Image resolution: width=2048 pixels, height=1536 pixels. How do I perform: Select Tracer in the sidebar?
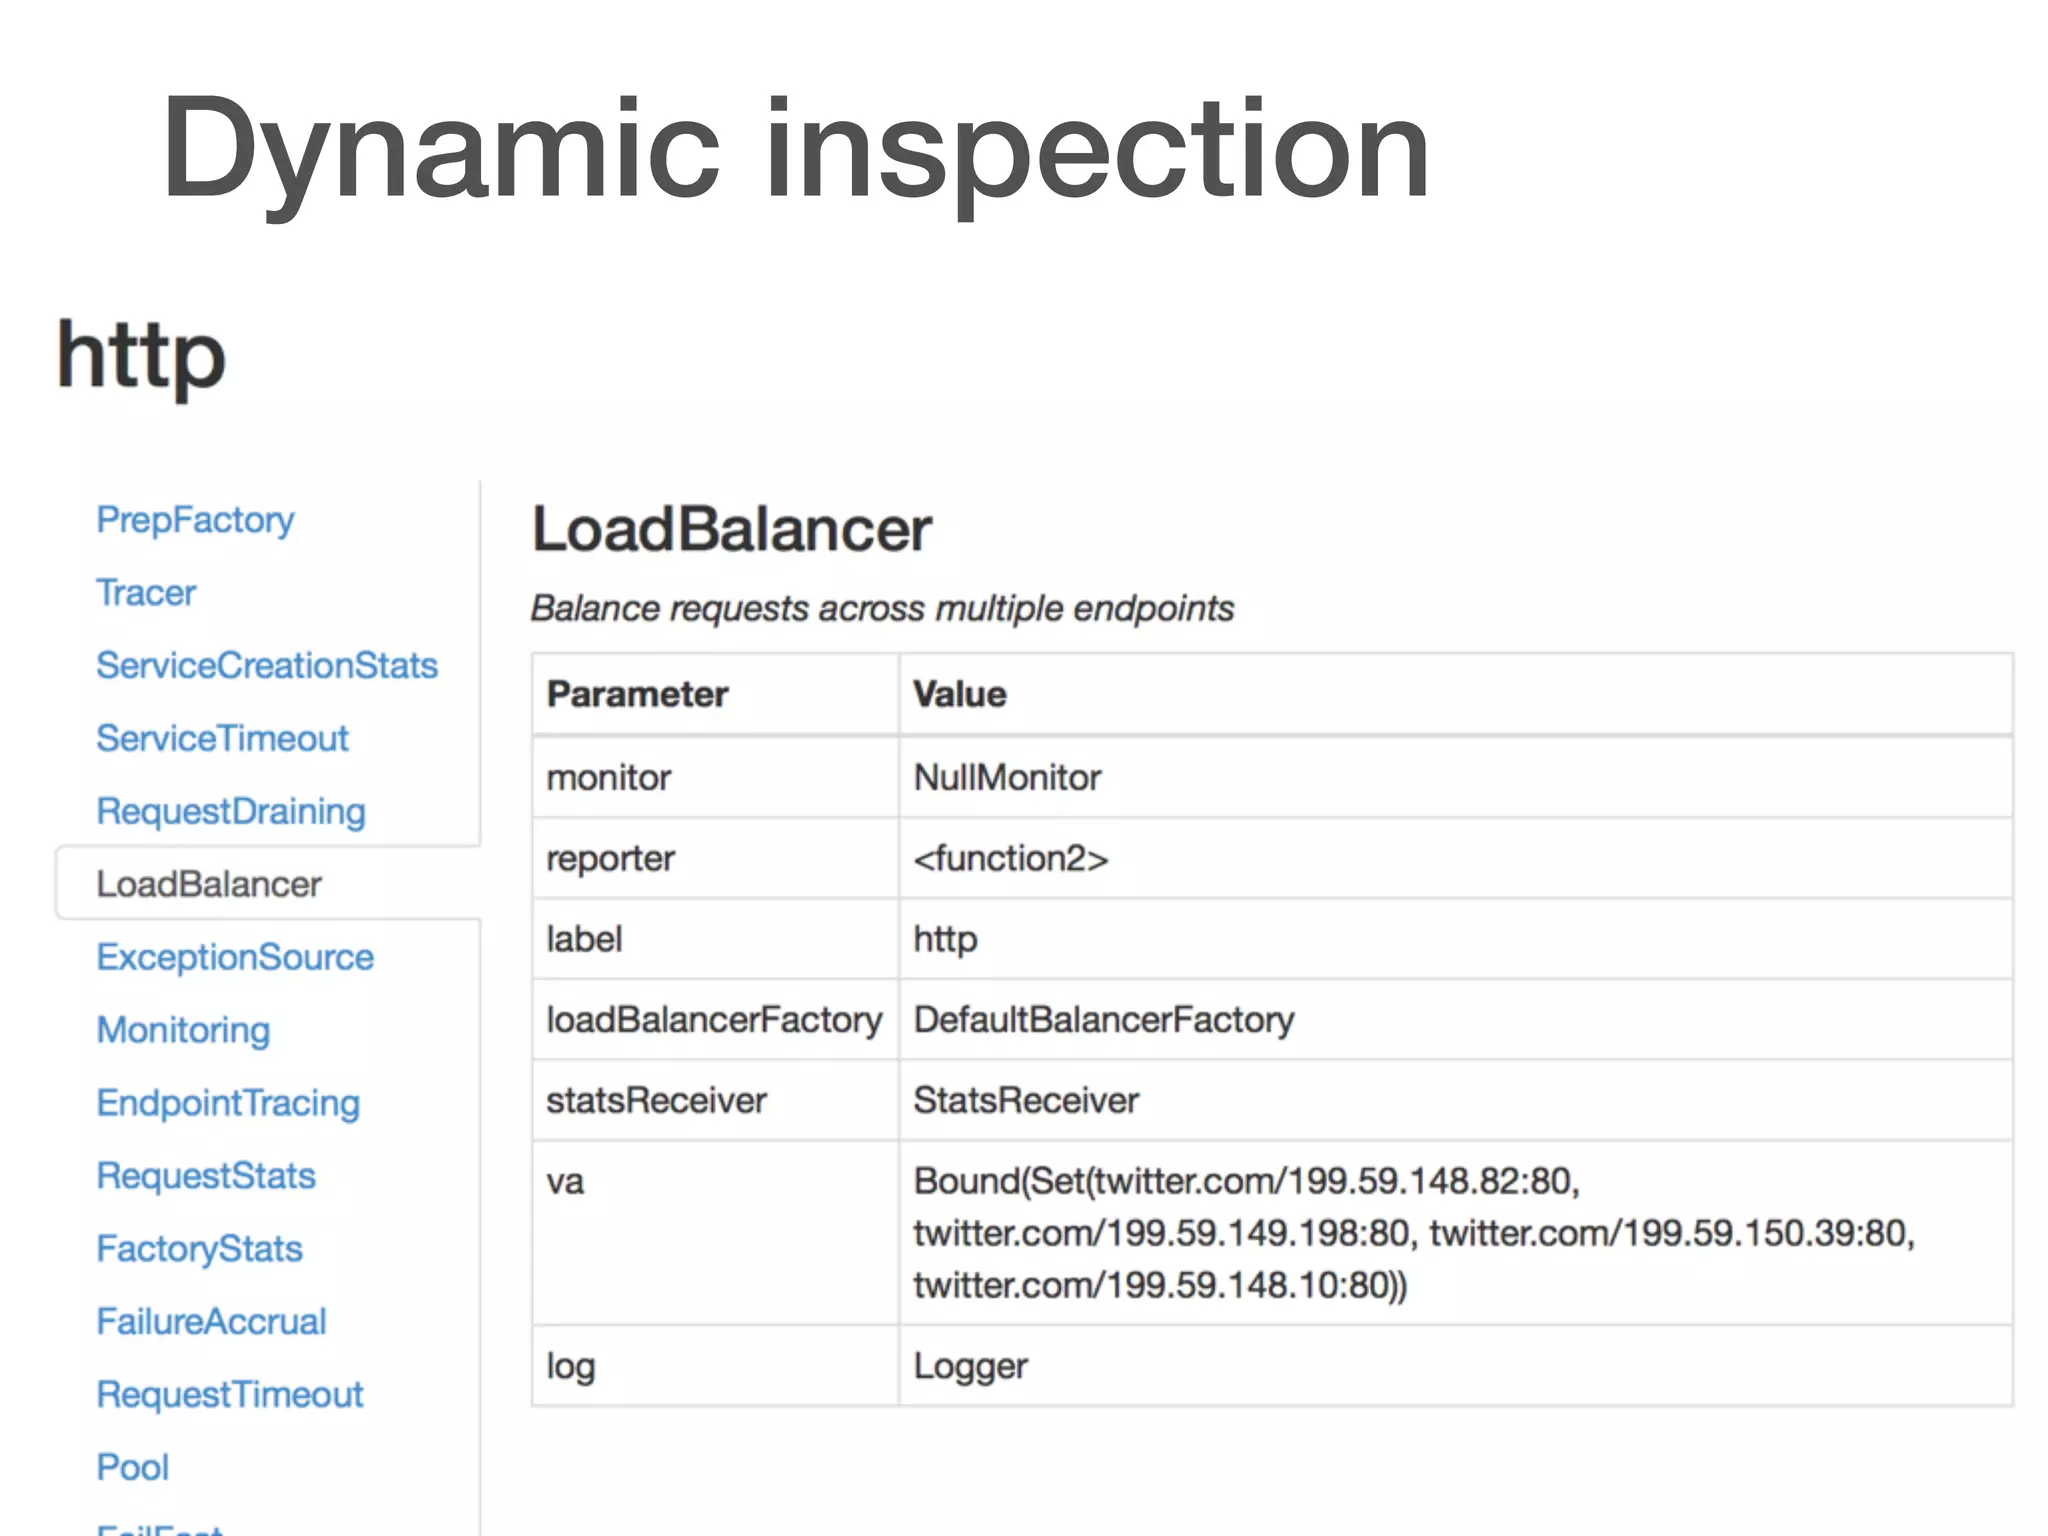pos(146,593)
